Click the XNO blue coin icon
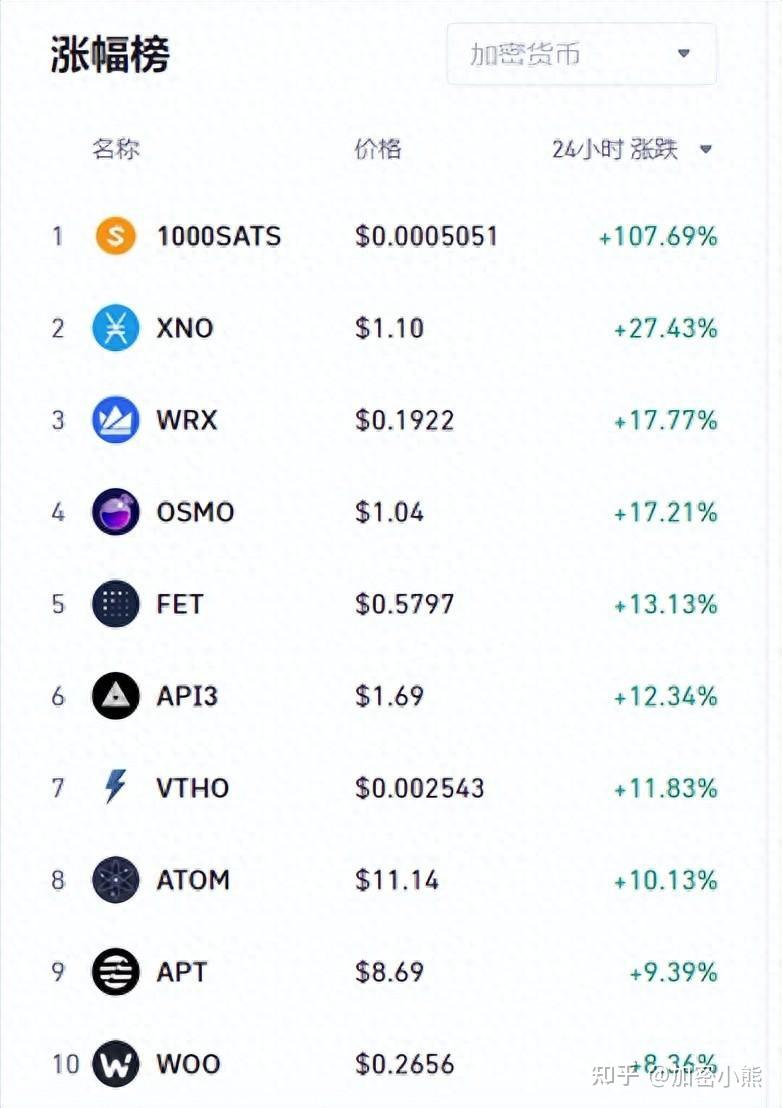Viewport: 782px width, 1108px height. pyautogui.click(x=115, y=327)
